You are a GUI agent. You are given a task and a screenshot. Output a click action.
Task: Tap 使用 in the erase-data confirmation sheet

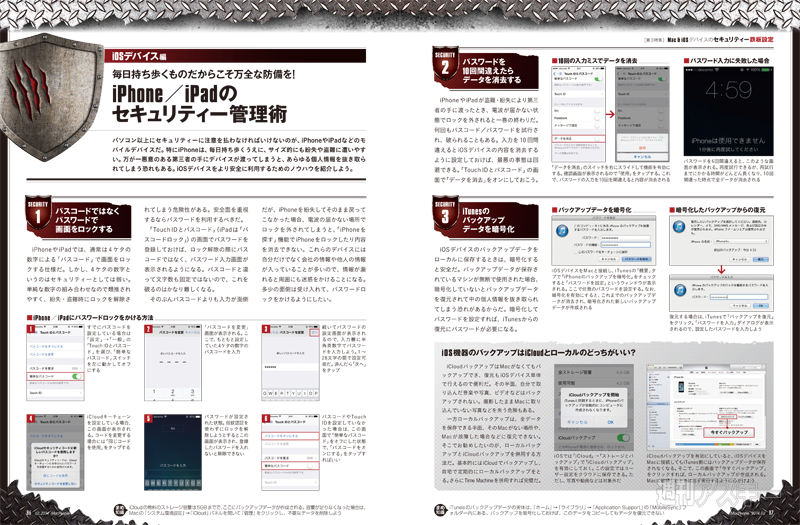tap(642, 147)
